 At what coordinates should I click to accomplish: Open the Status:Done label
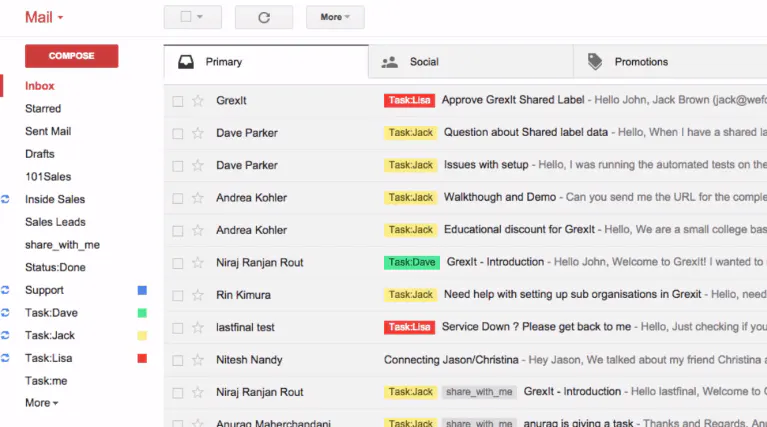[x=55, y=267]
